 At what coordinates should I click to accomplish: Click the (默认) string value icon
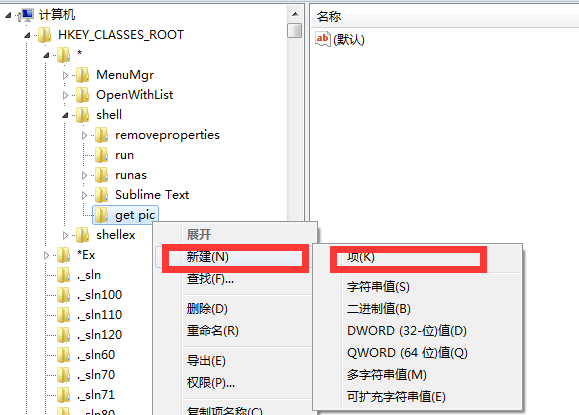[x=323, y=39]
